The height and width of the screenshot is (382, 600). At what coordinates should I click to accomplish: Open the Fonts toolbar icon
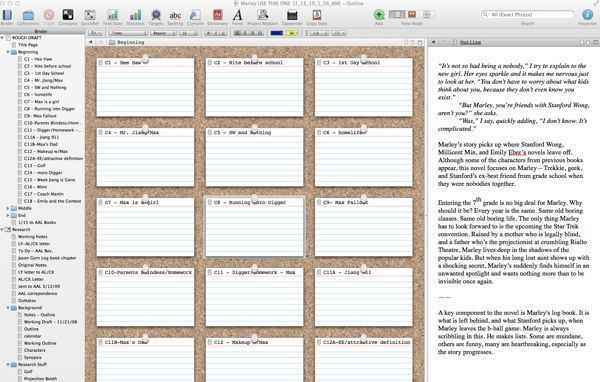(x=237, y=15)
